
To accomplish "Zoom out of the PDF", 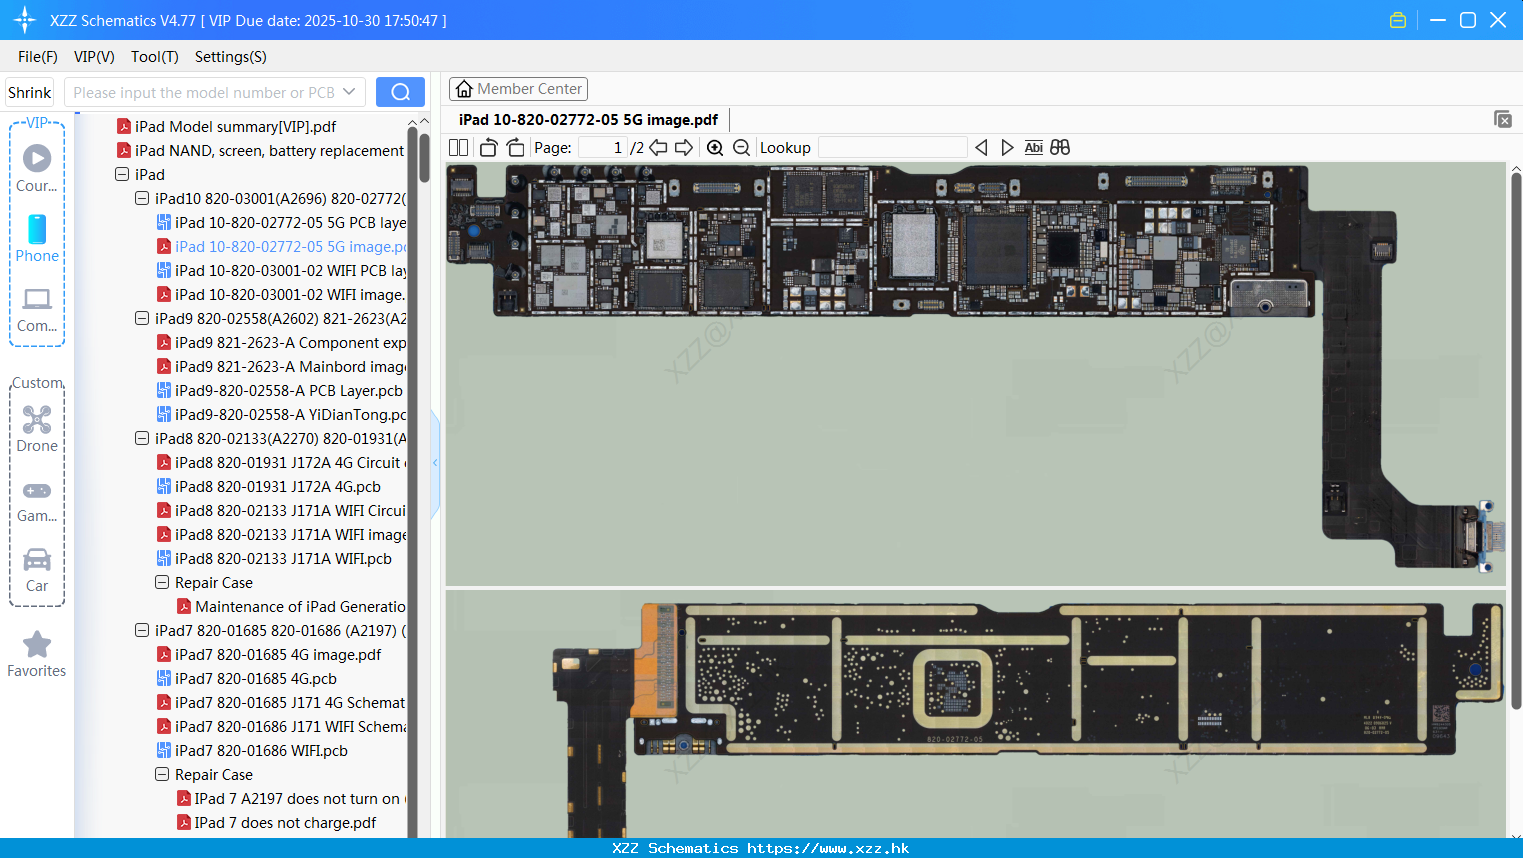I will 741,147.
